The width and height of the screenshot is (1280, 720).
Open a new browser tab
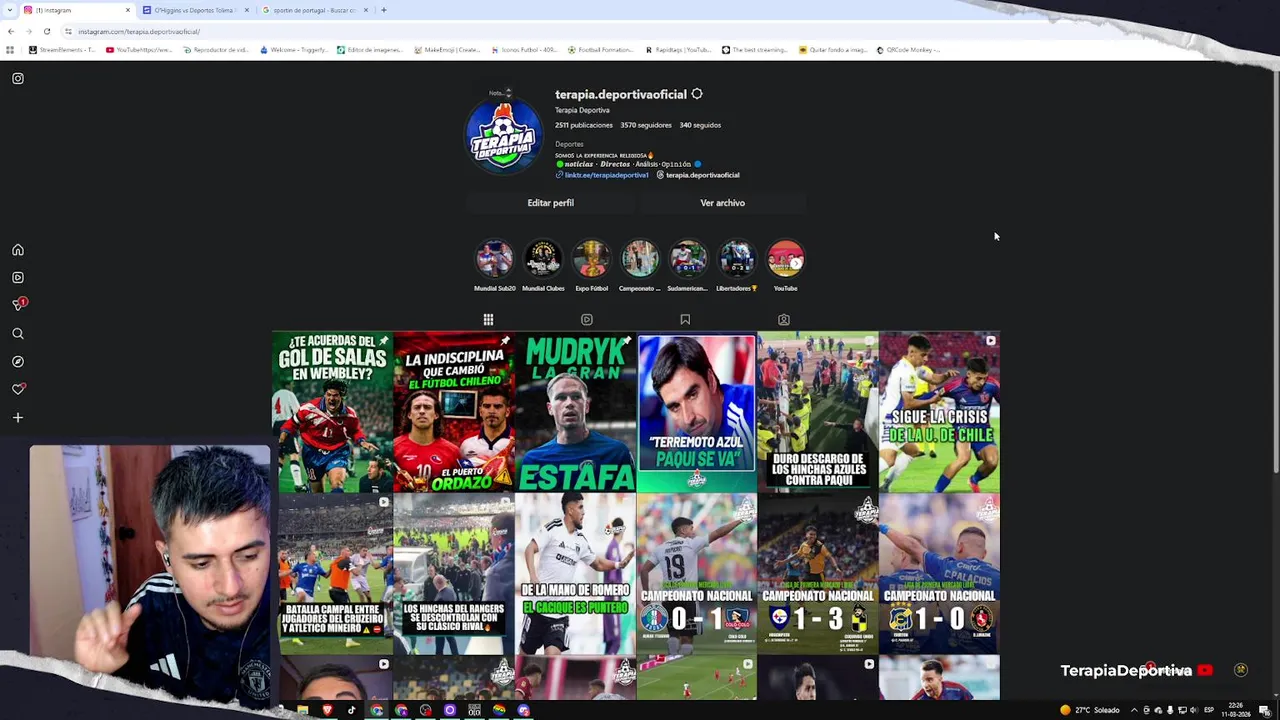[x=384, y=10]
